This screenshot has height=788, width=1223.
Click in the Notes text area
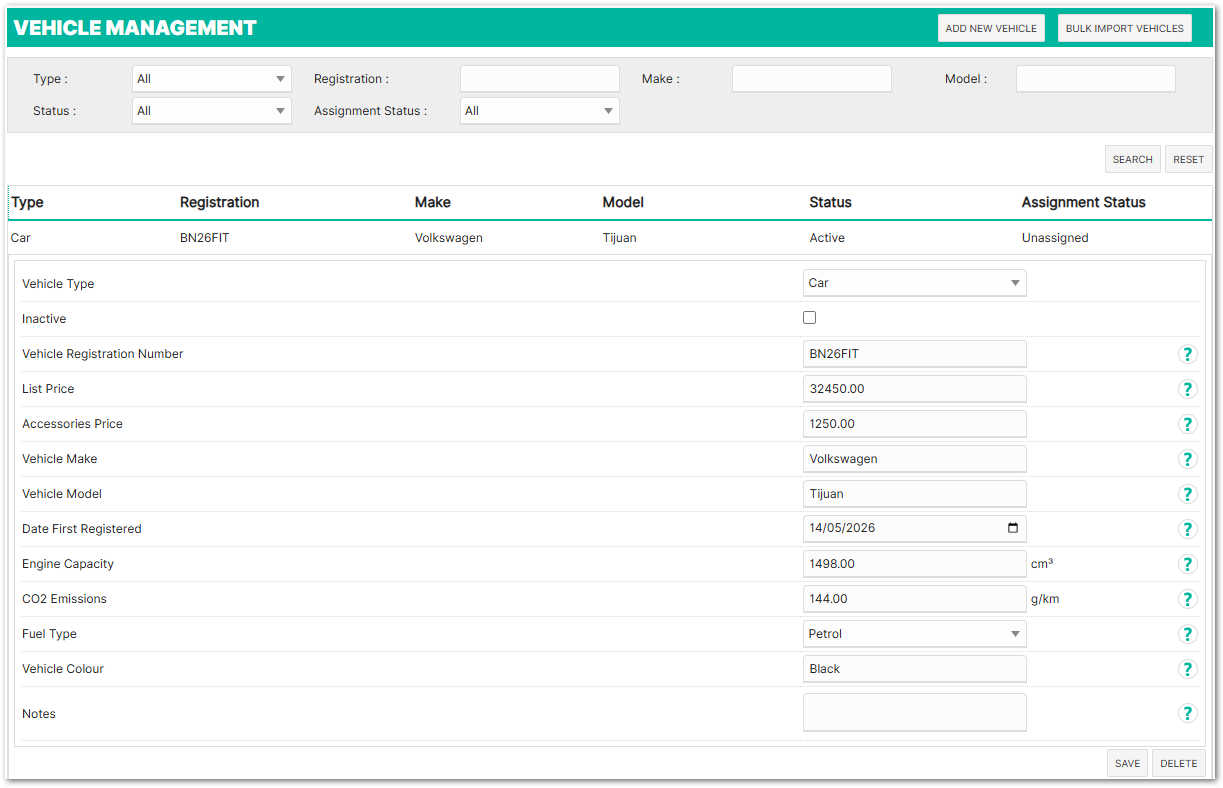tap(914, 712)
